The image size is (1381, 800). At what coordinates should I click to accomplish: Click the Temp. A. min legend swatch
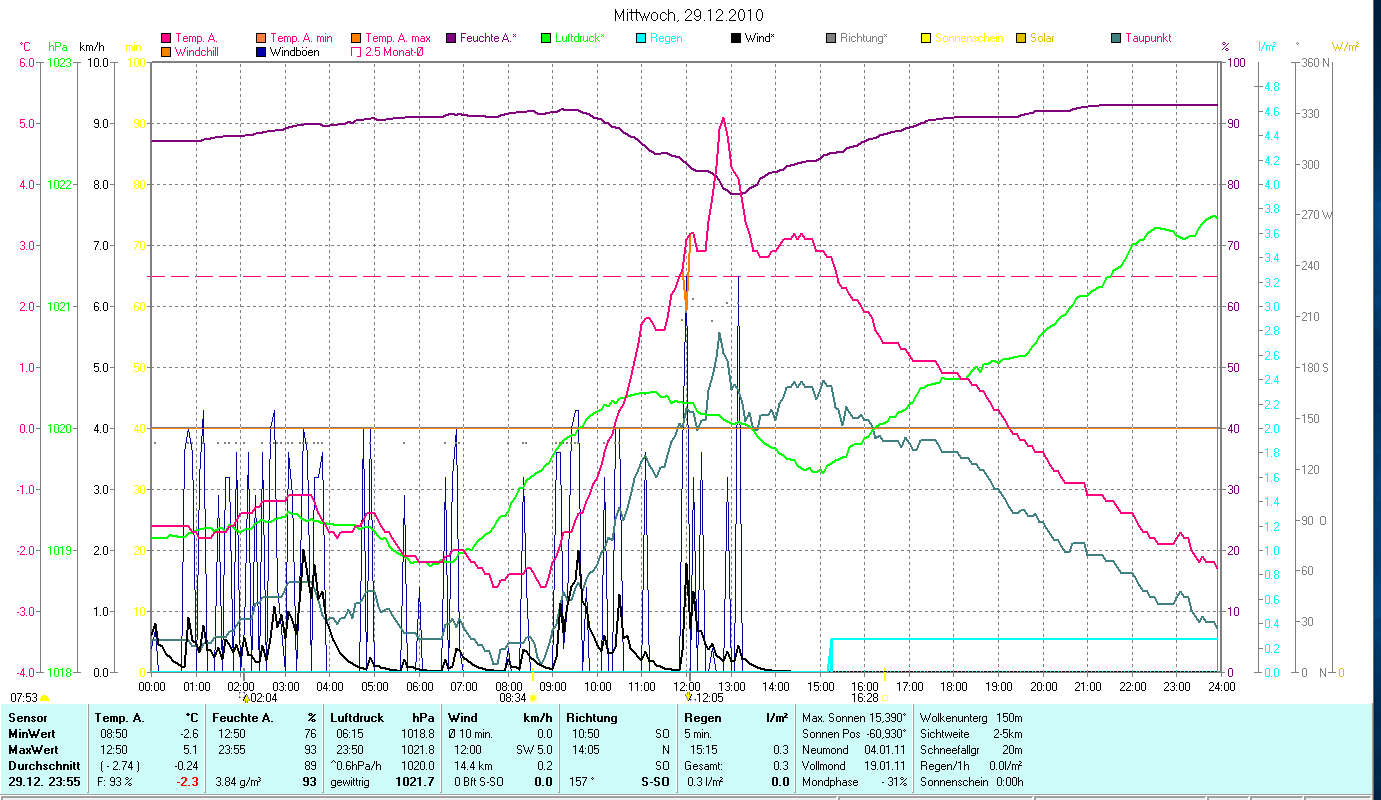[262, 38]
